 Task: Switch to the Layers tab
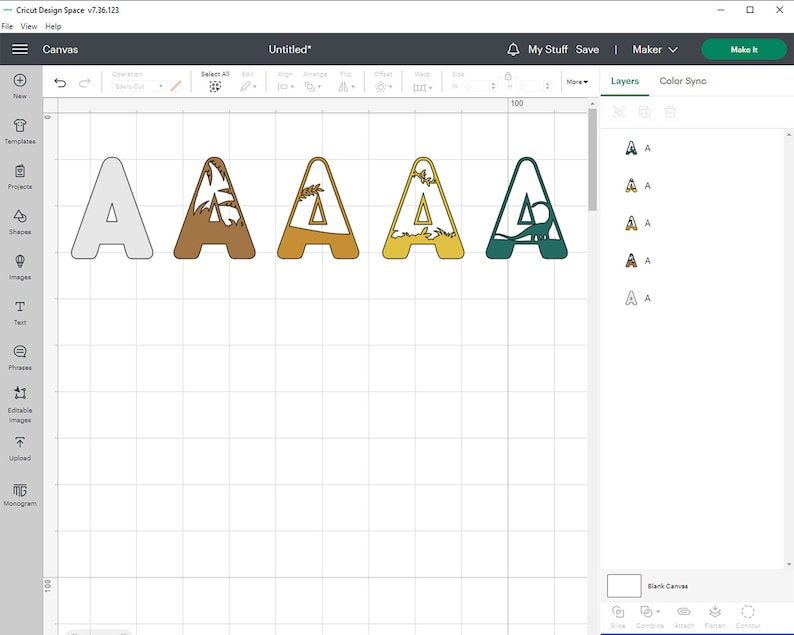click(x=624, y=81)
